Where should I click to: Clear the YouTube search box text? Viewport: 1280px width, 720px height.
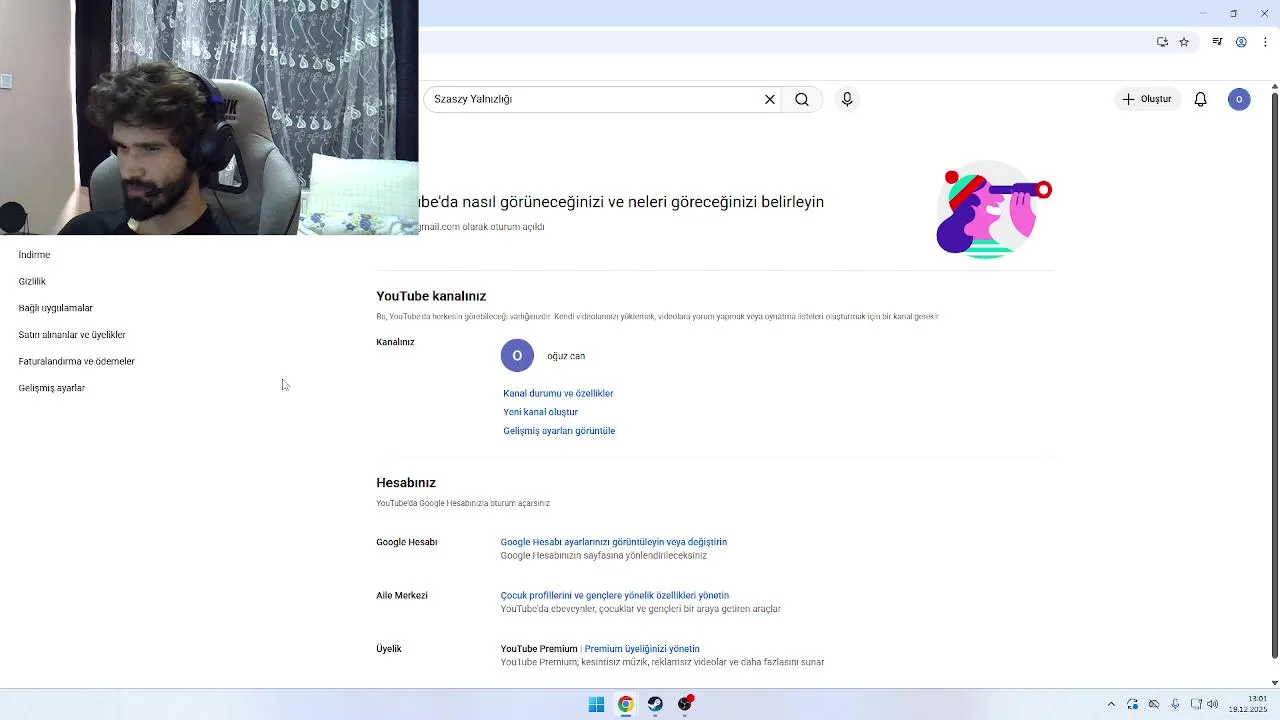pyautogui.click(x=770, y=99)
